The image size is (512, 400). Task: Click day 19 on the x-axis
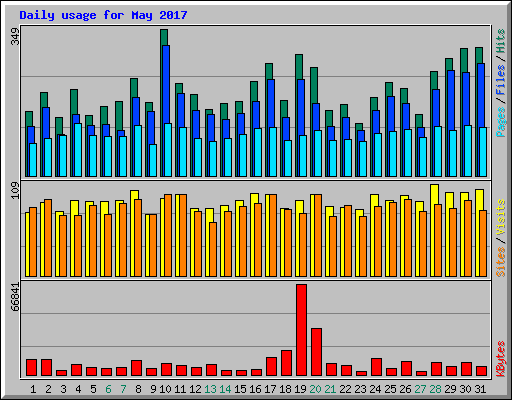coord(300,389)
